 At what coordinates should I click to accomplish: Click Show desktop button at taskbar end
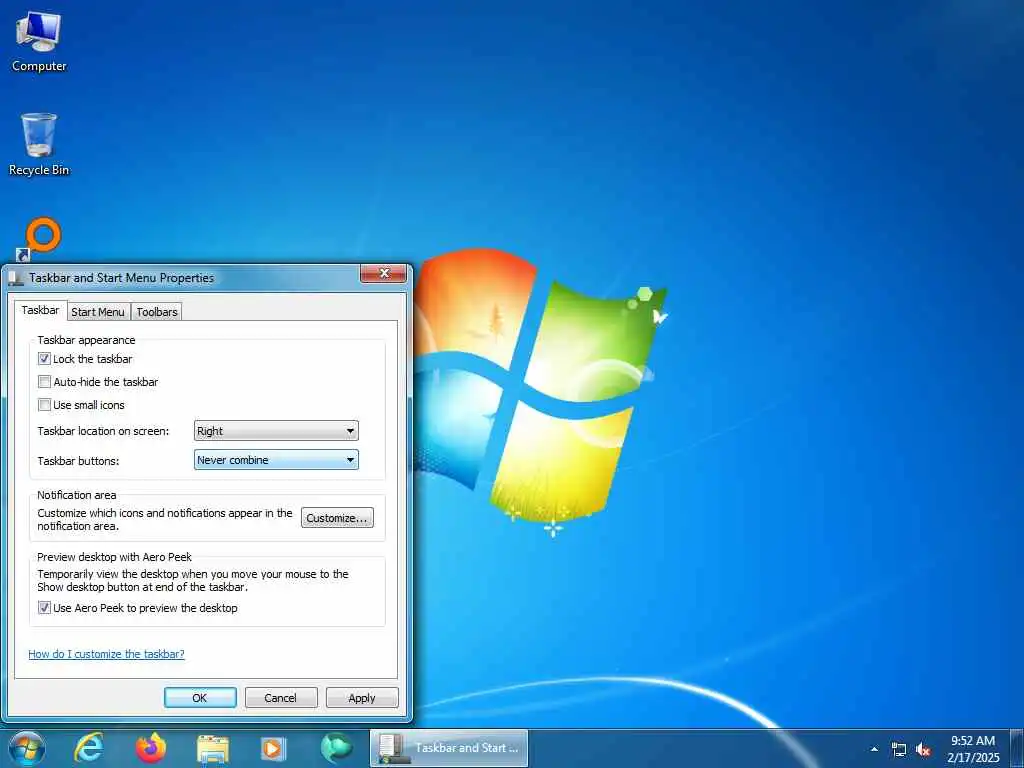1017,748
